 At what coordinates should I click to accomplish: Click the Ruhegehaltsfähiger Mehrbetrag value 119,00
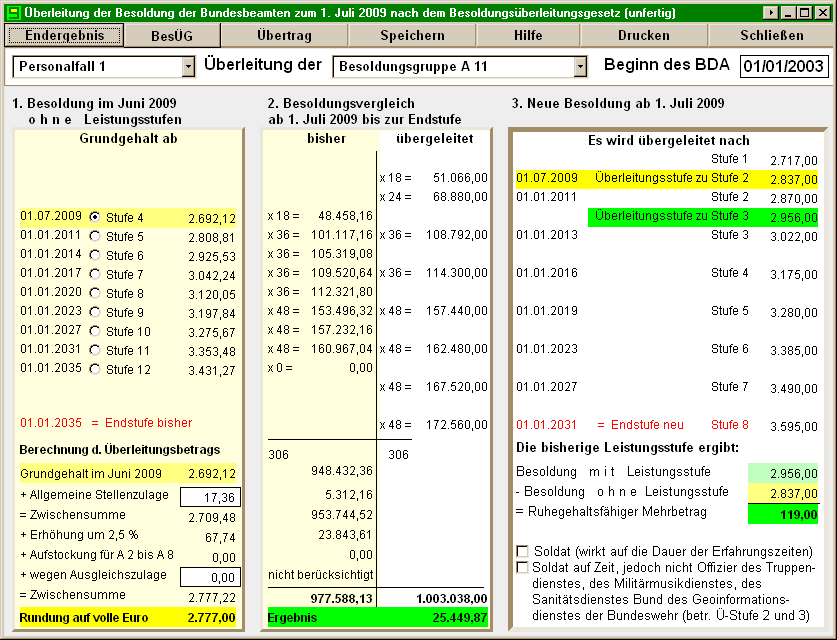[x=799, y=515]
